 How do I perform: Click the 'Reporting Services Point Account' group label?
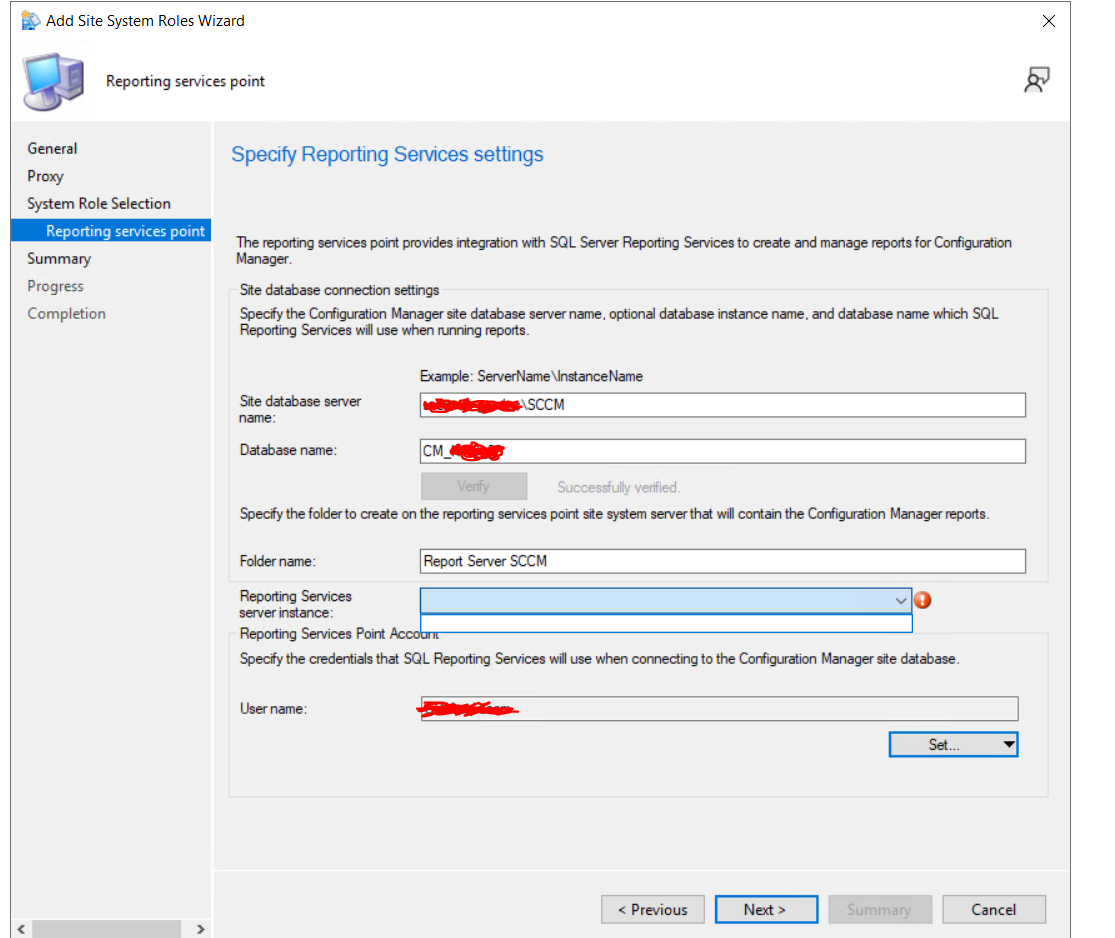[339, 634]
